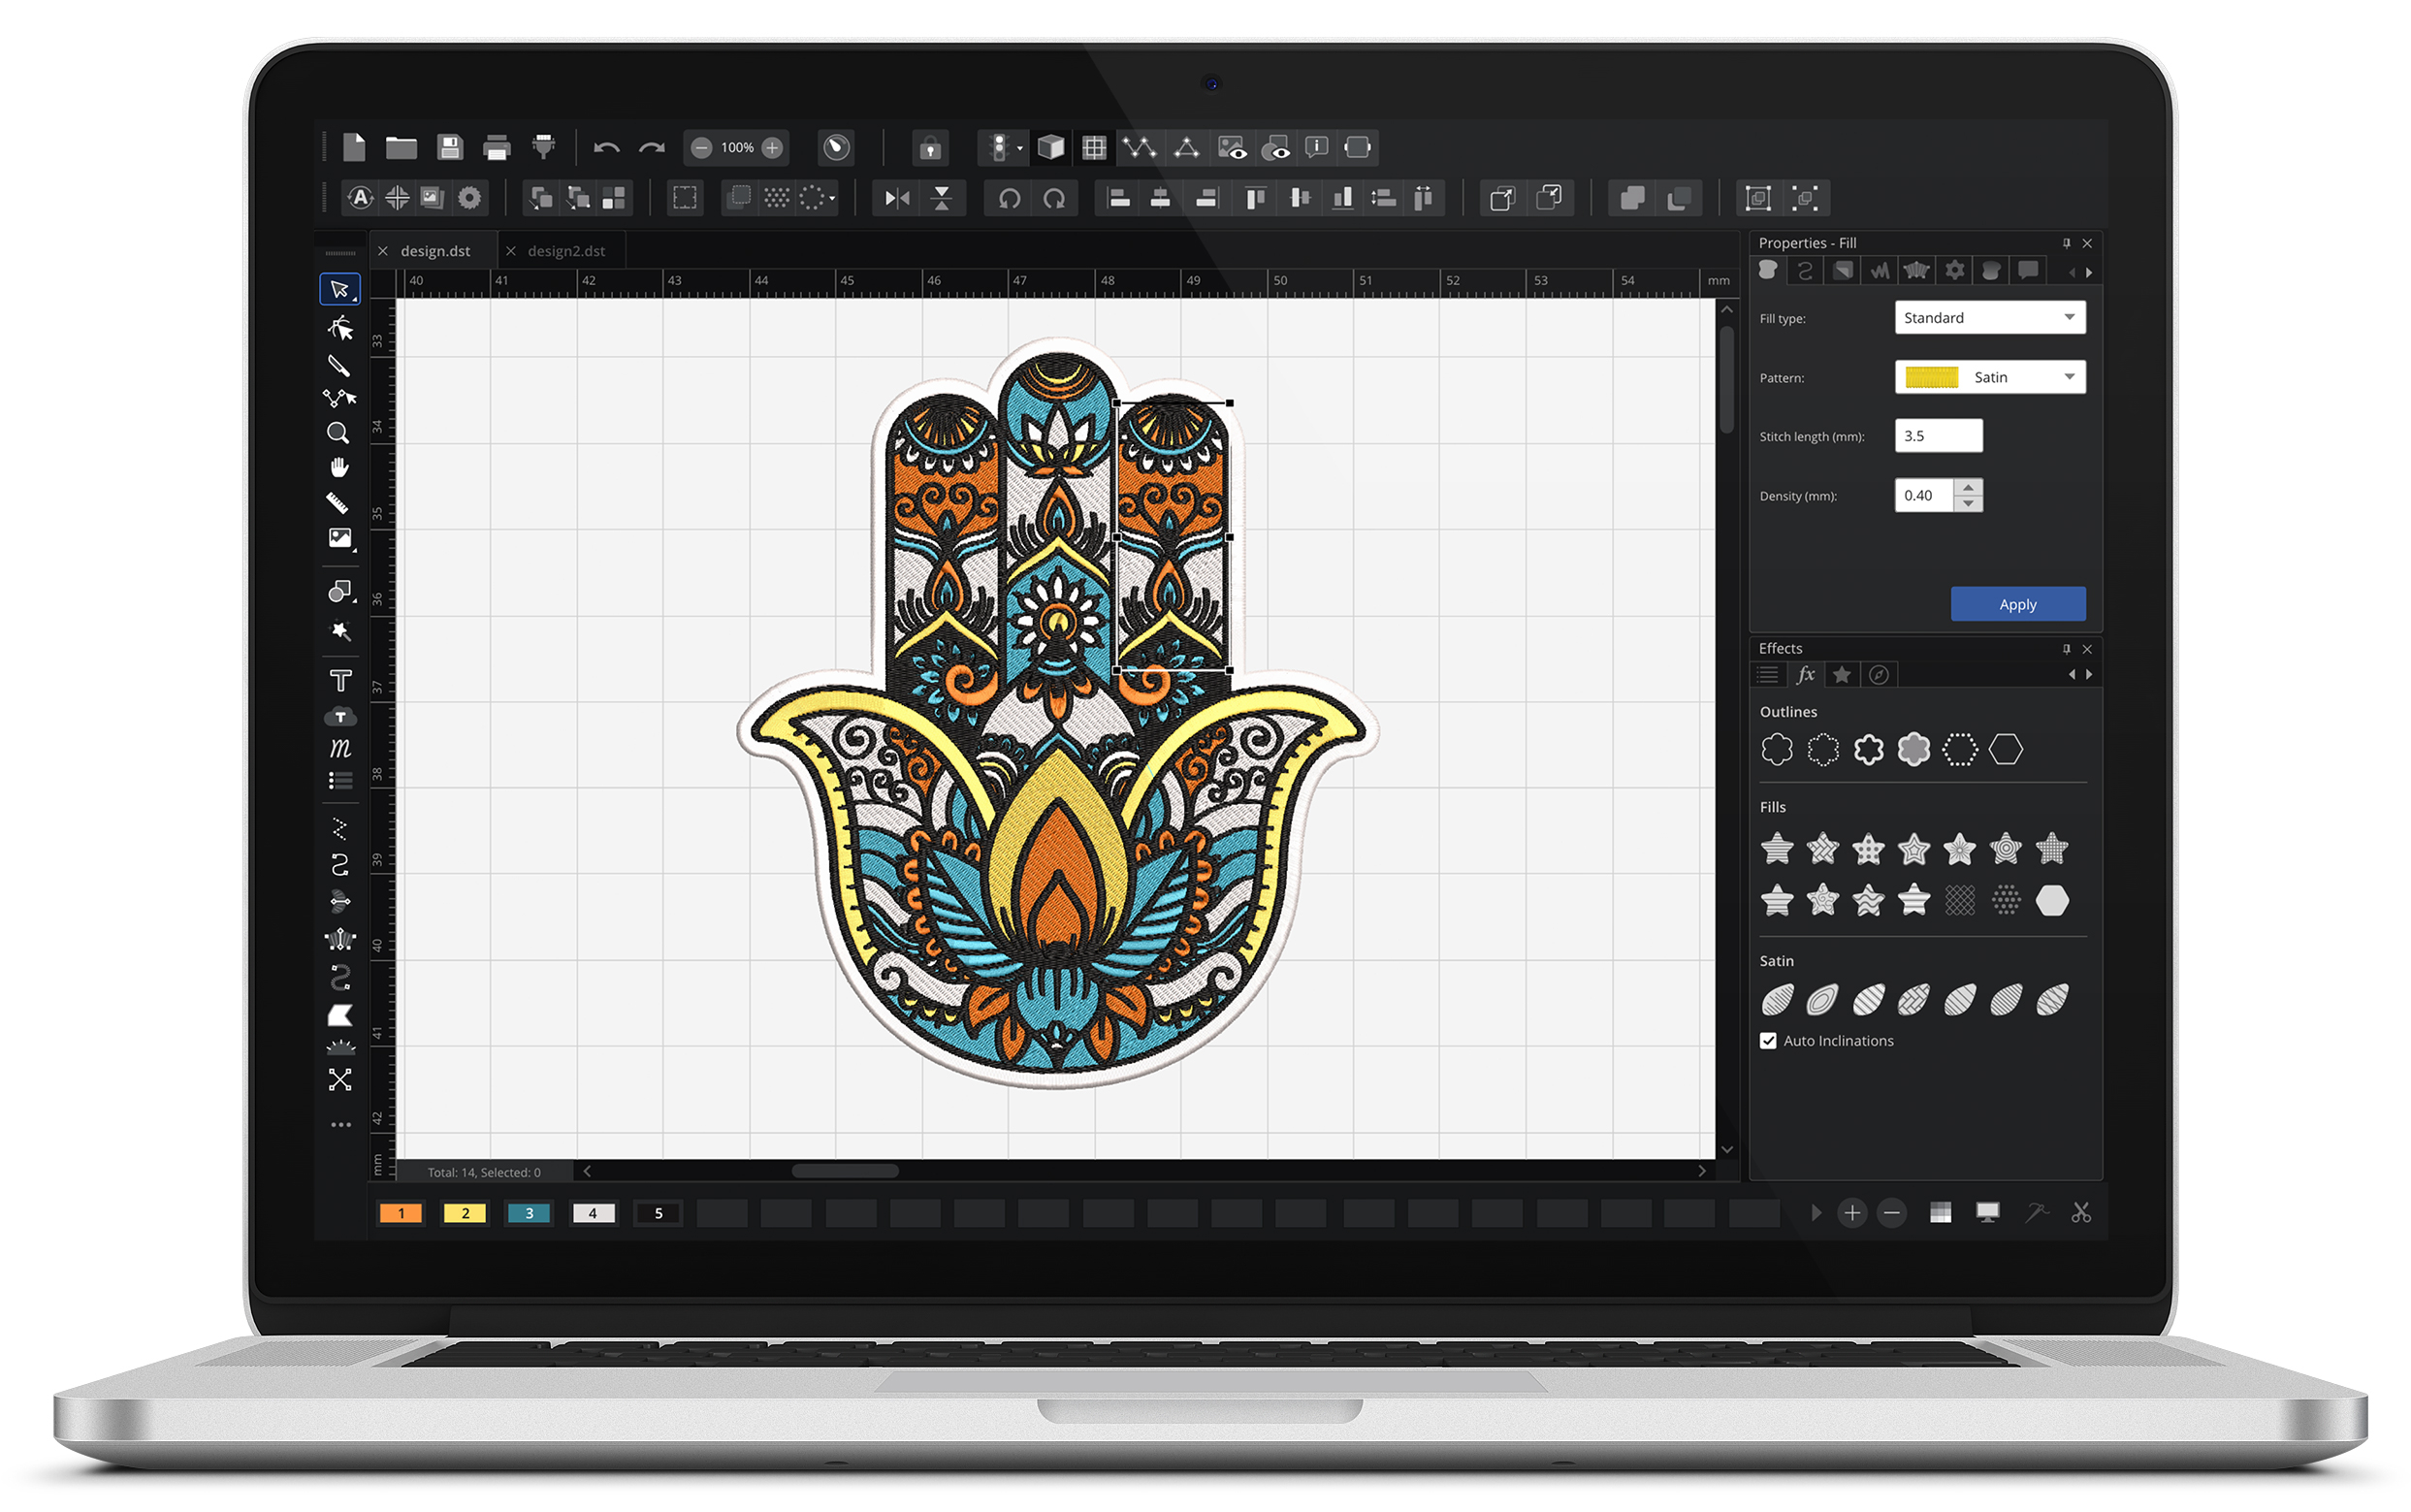Select the Text tool in left toolbar

(x=340, y=681)
